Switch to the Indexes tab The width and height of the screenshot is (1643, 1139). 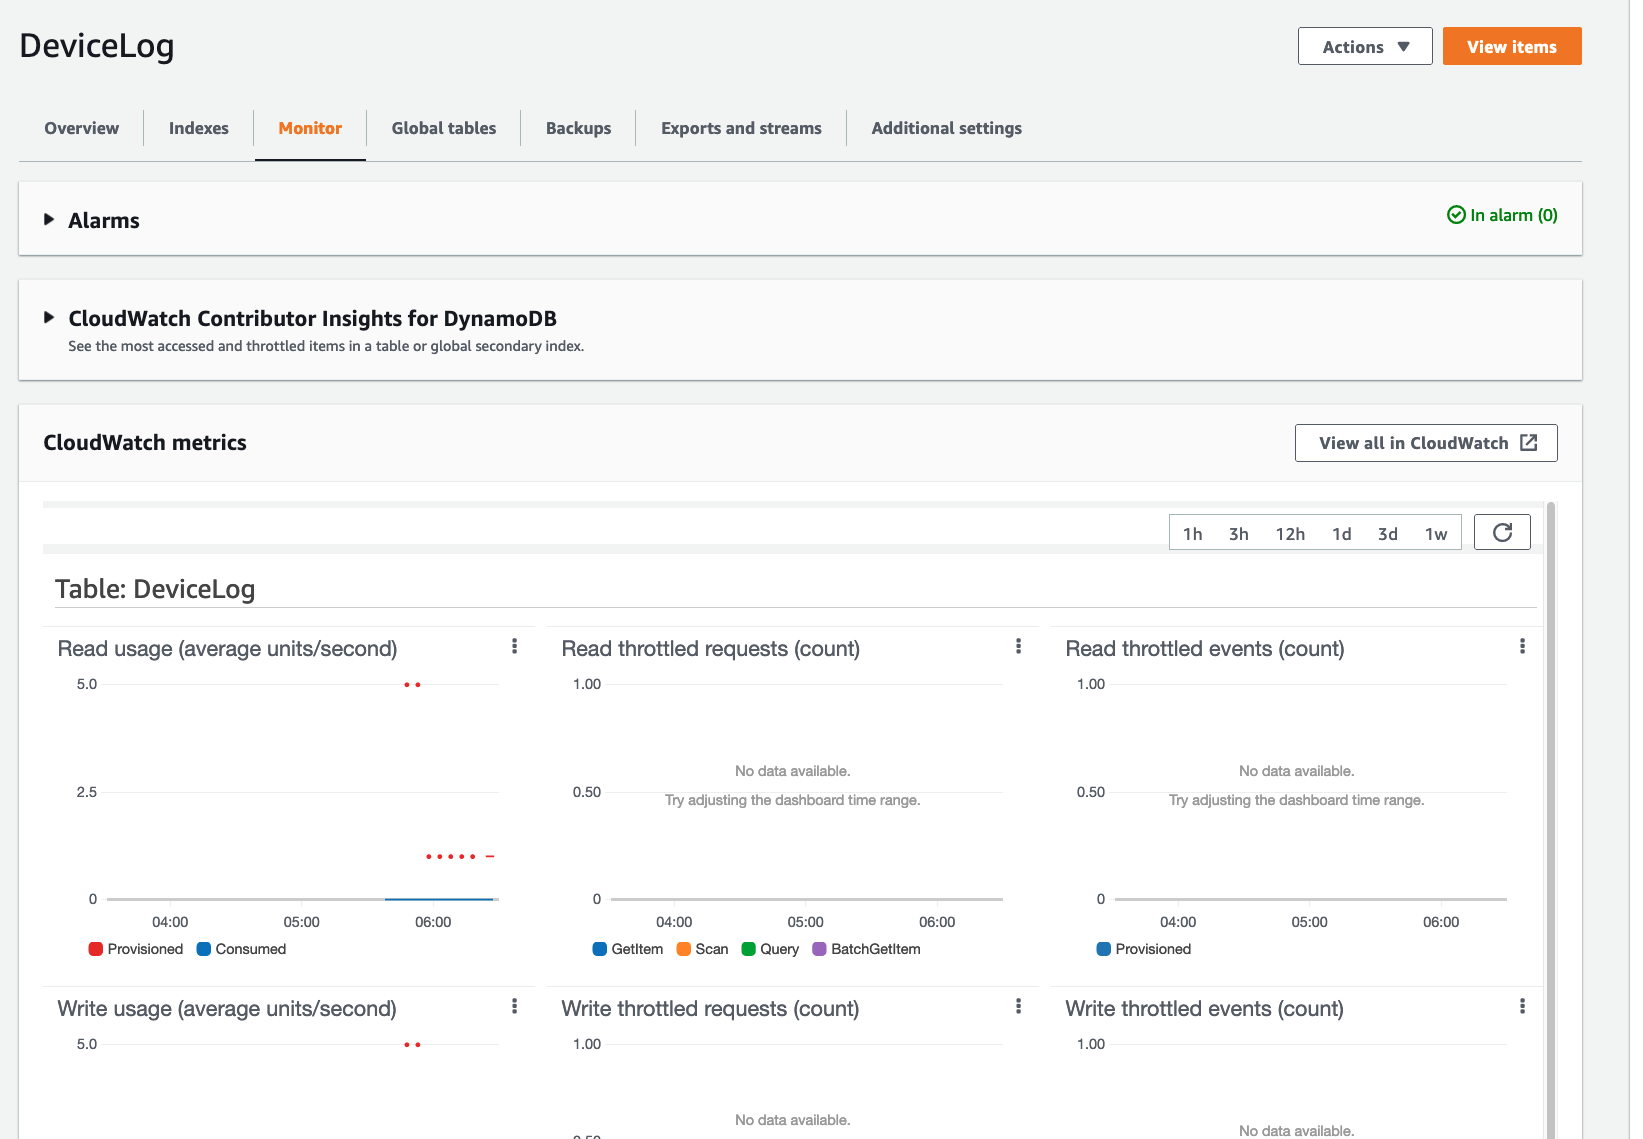click(199, 128)
